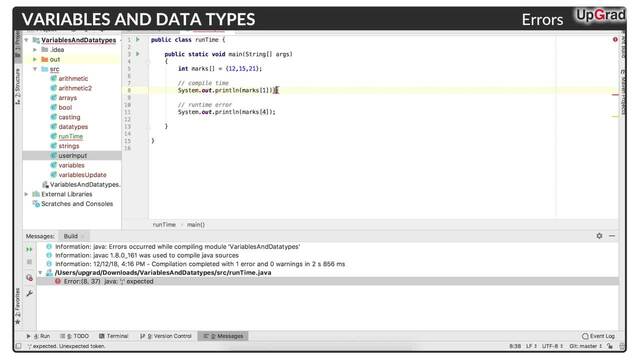Click the wrench icon in Messages sidebar
The image size is (640, 360).
[x=29, y=293]
